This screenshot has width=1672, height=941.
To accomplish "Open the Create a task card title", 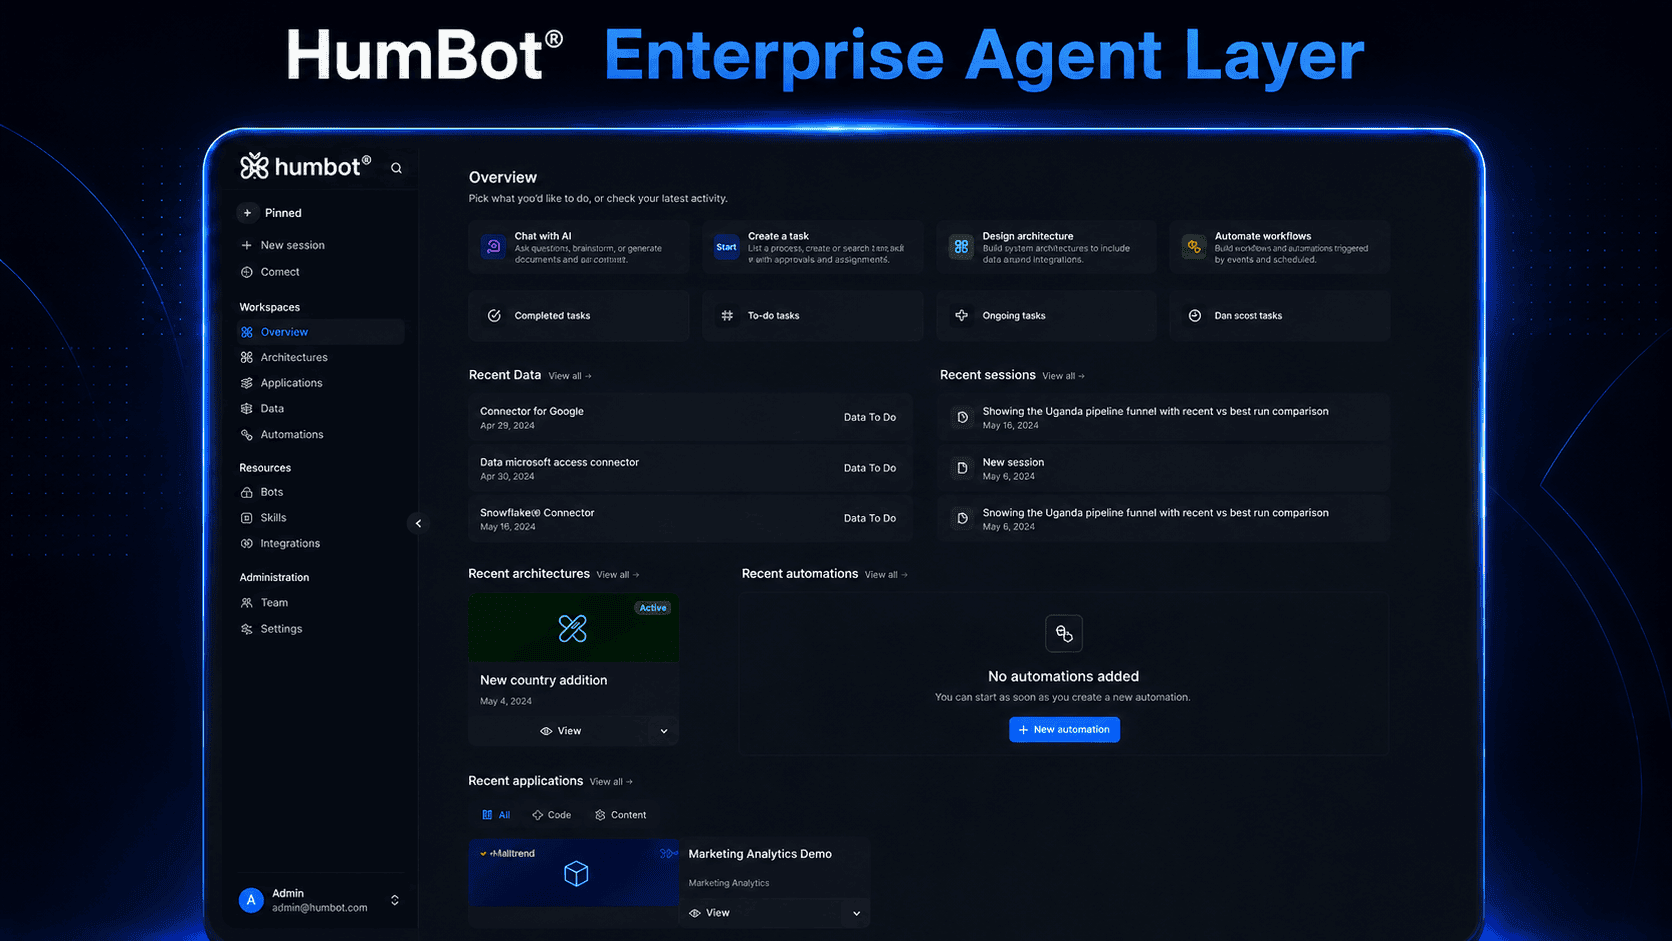I will tap(778, 236).
